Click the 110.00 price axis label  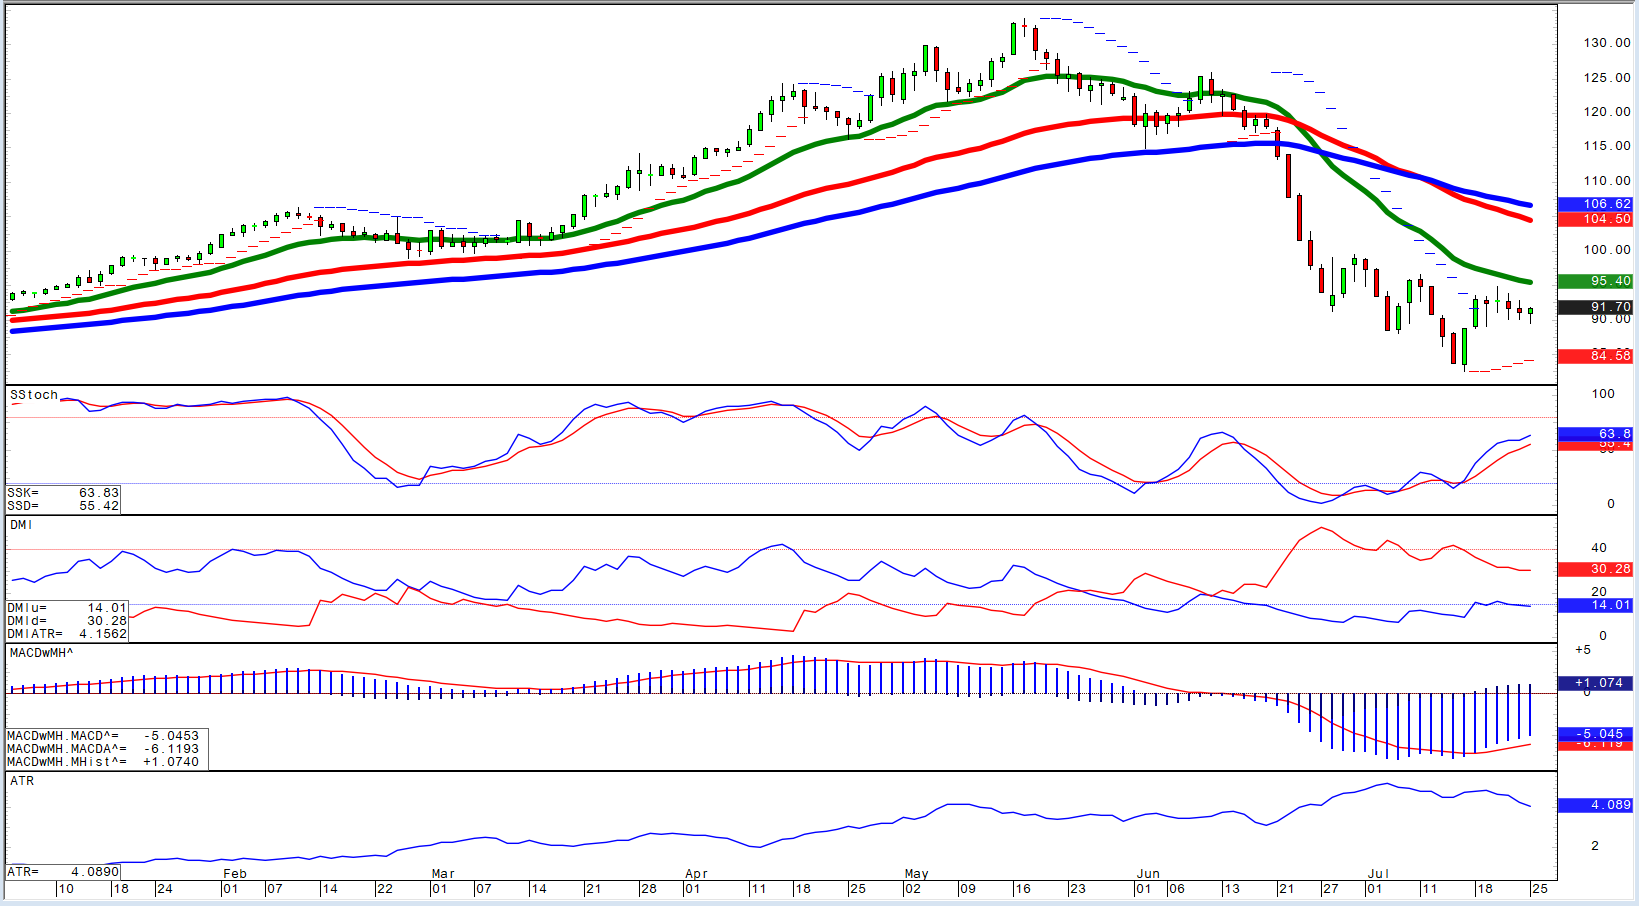[x=1607, y=181]
